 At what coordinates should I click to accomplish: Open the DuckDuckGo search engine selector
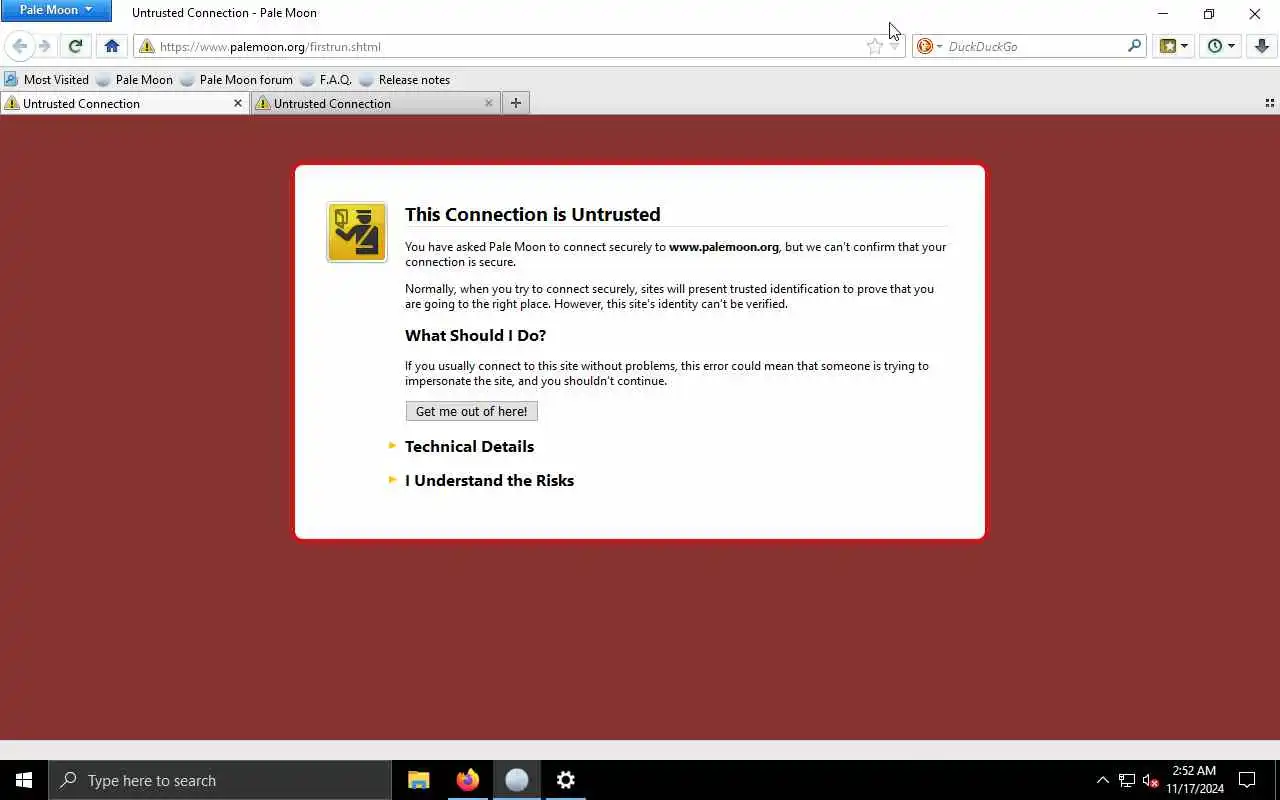coord(930,46)
